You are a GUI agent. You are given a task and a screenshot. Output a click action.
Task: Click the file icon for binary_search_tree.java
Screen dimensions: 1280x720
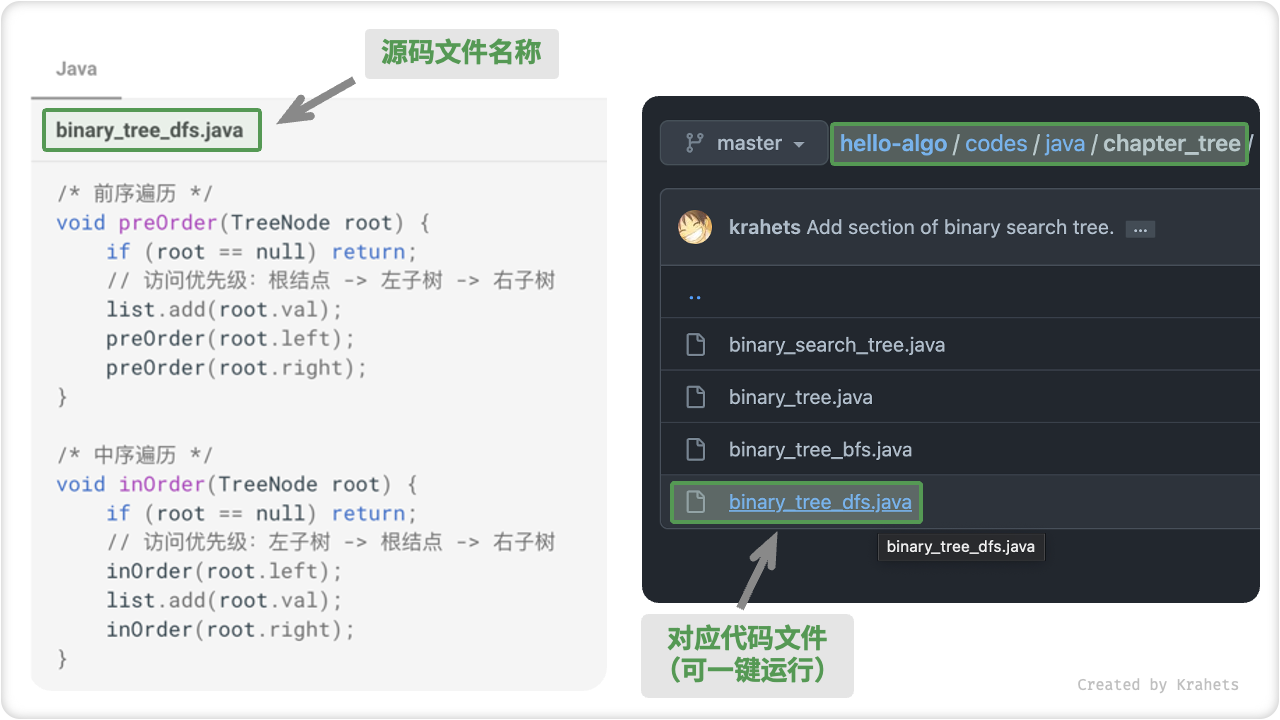click(695, 344)
